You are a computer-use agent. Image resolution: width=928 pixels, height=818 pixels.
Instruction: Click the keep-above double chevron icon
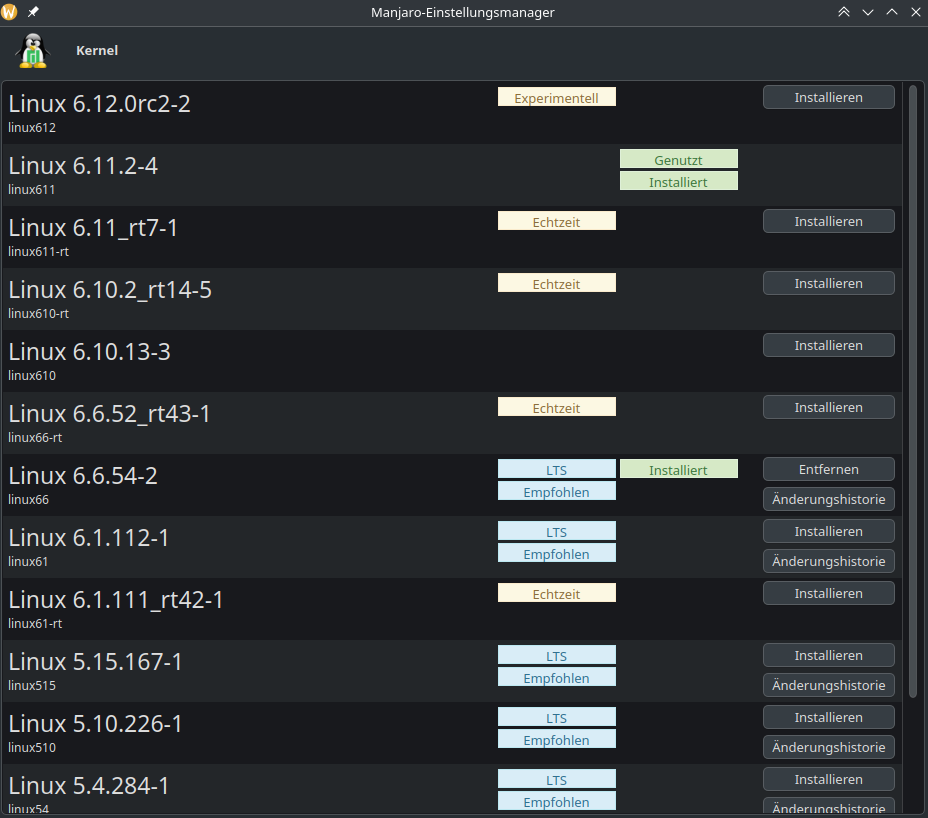[844, 12]
